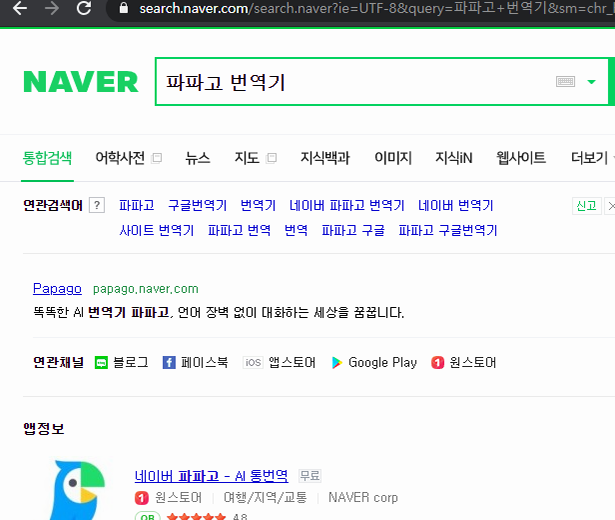Open the 이미지 tab
Screen dimensions: 615x520
coord(393,158)
